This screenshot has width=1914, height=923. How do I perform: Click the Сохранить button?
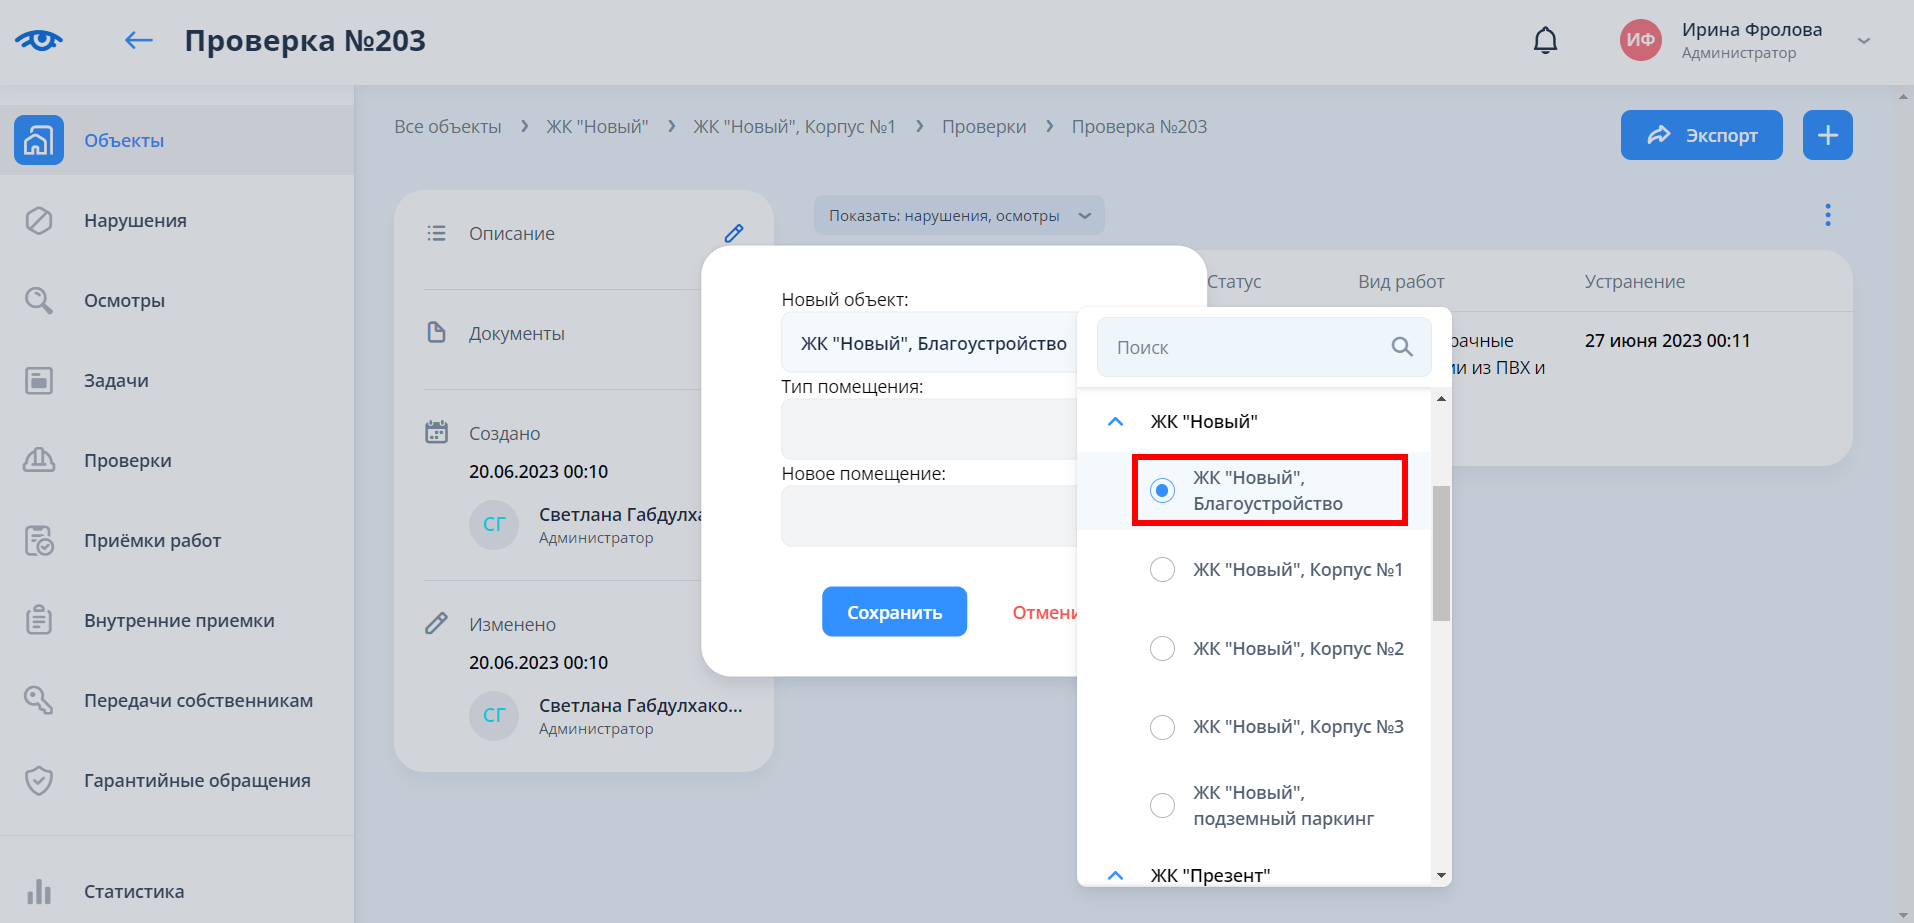[x=894, y=612]
